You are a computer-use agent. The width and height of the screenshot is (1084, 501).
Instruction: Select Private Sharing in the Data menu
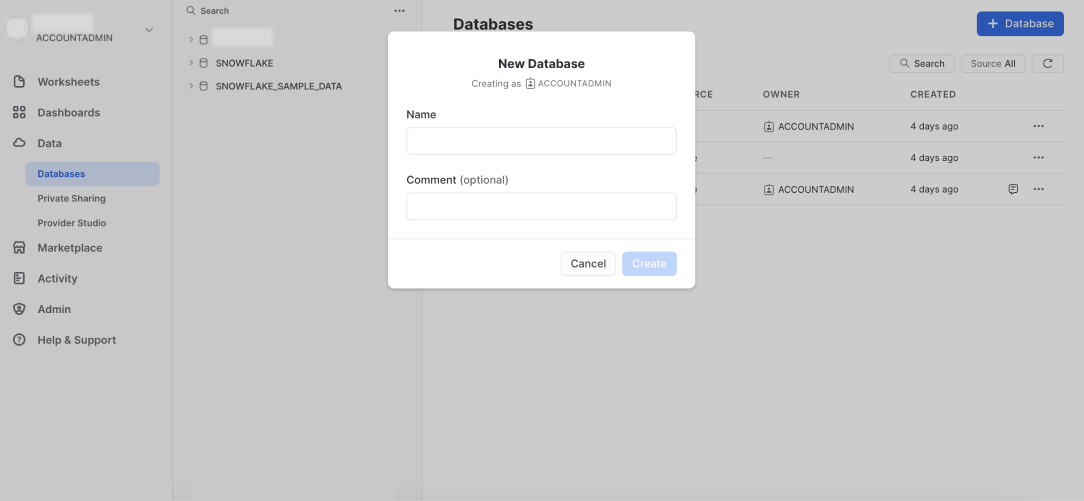coord(71,199)
